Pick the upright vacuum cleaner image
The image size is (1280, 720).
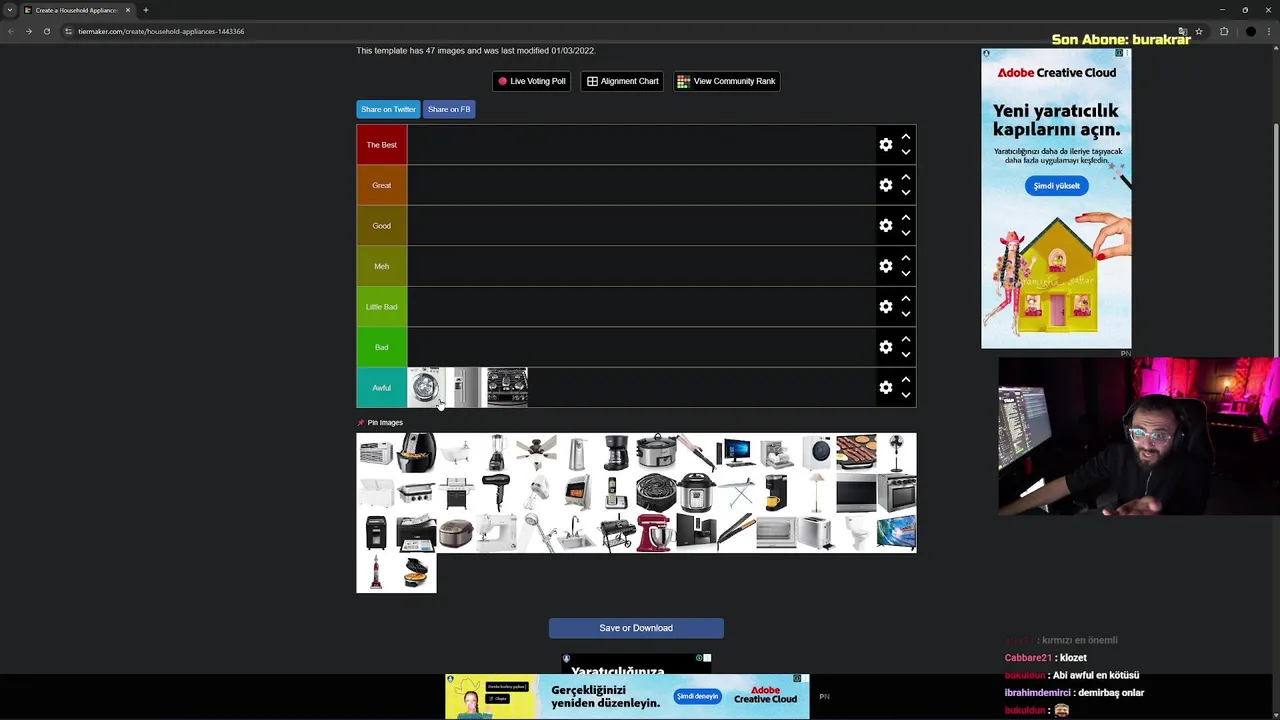(x=376, y=573)
